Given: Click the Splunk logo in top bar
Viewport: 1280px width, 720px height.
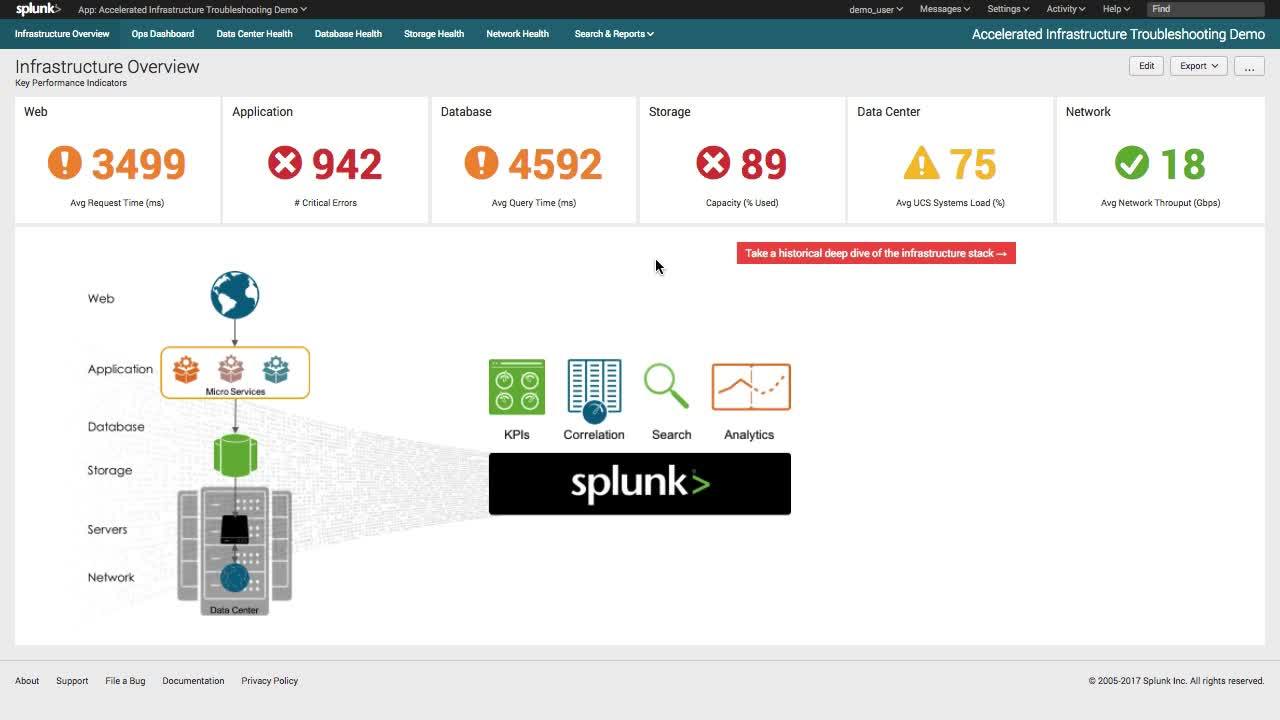Looking at the screenshot, I should point(38,9).
